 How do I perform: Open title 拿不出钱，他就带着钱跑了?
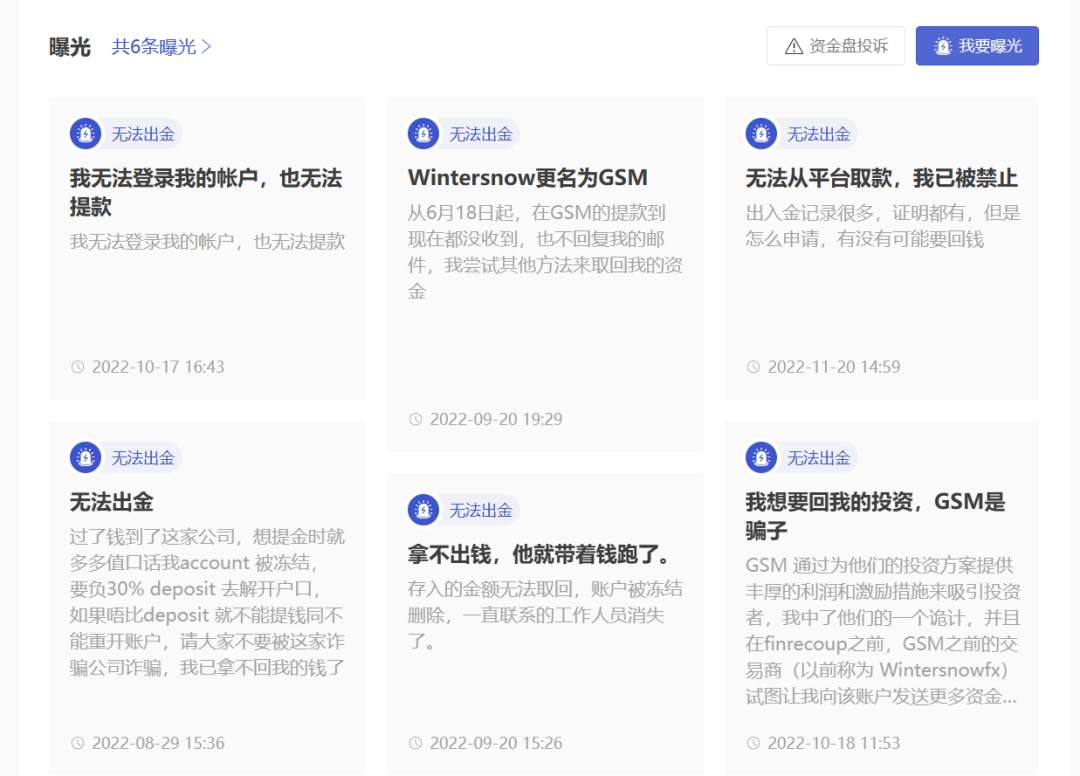click(538, 554)
